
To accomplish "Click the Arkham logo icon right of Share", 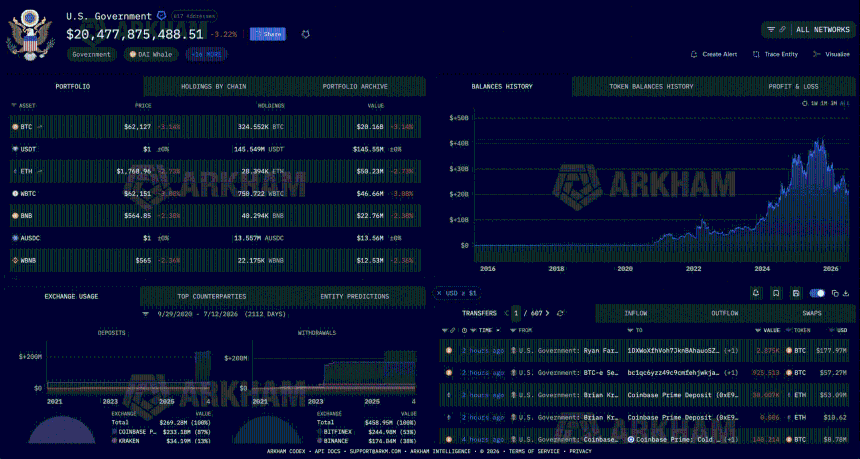I will point(306,35).
